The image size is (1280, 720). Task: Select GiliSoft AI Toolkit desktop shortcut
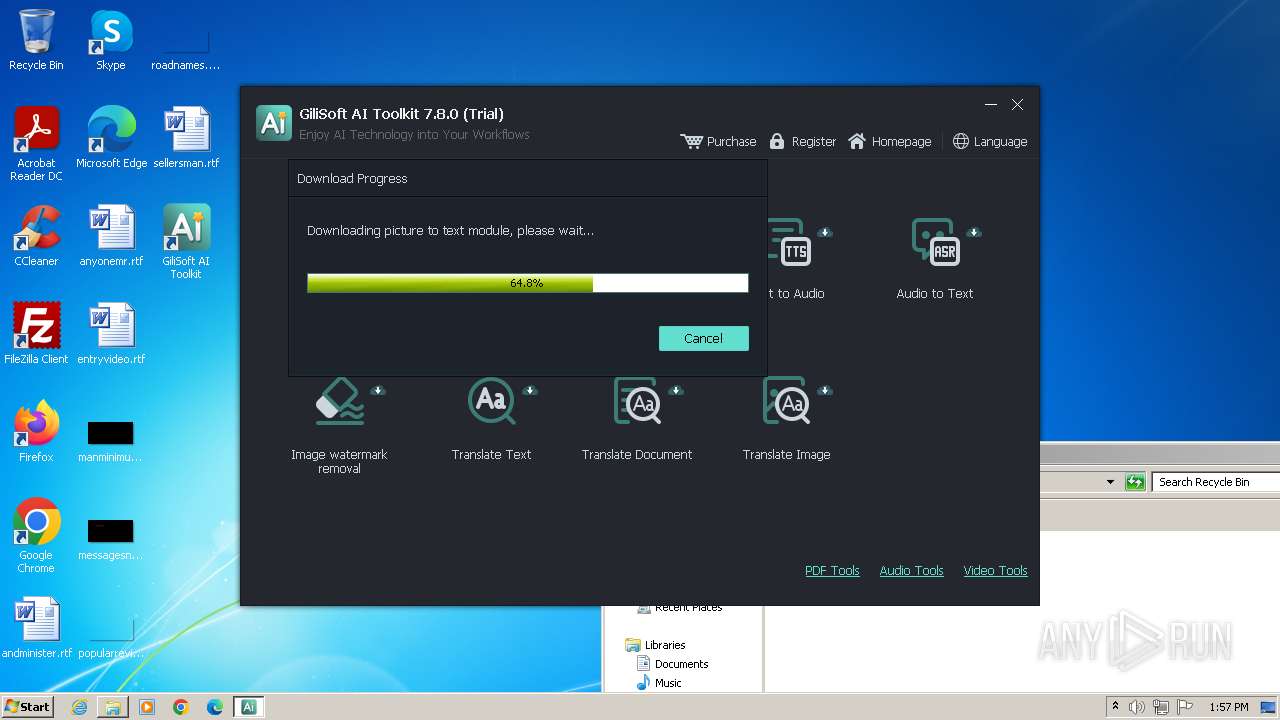click(x=186, y=242)
